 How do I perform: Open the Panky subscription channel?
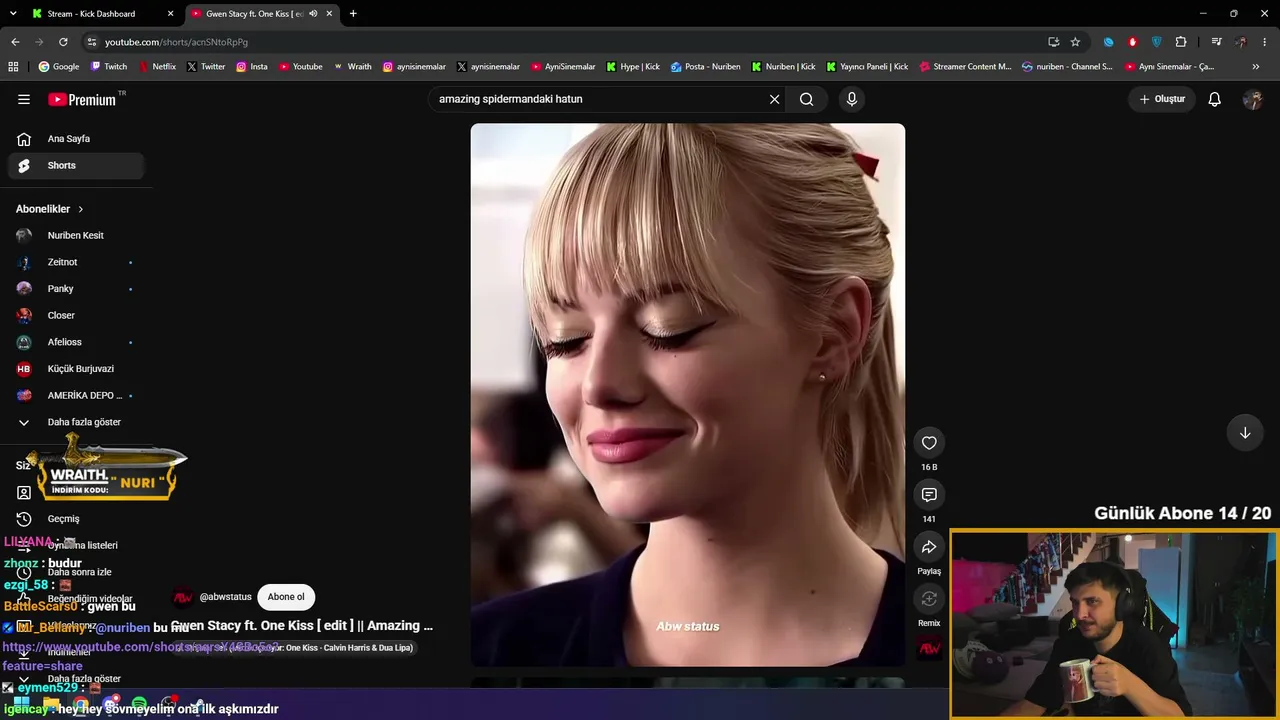click(76, 289)
